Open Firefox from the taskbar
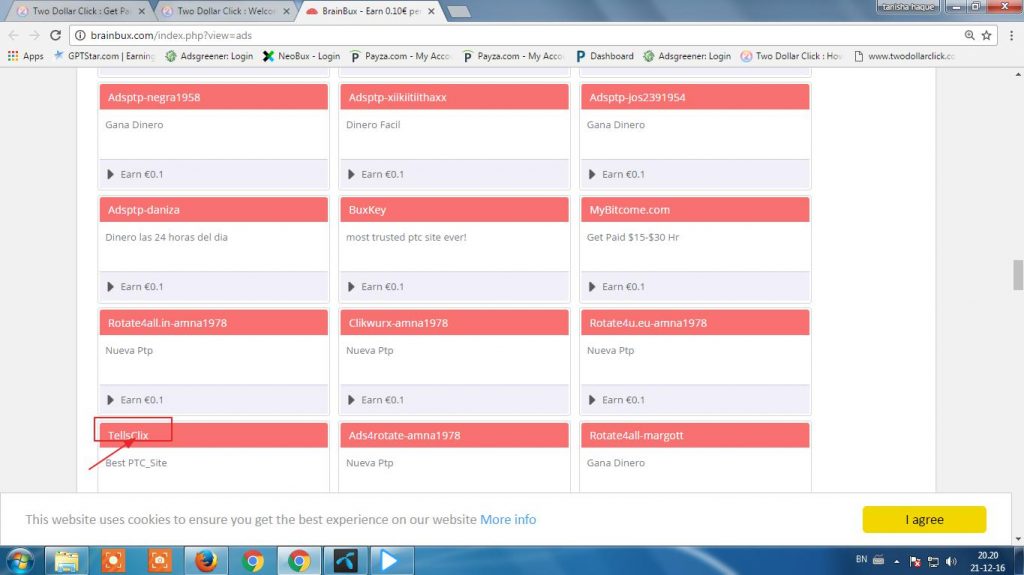The height and width of the screenshot is (575, 1024). (x=206, y=560)
